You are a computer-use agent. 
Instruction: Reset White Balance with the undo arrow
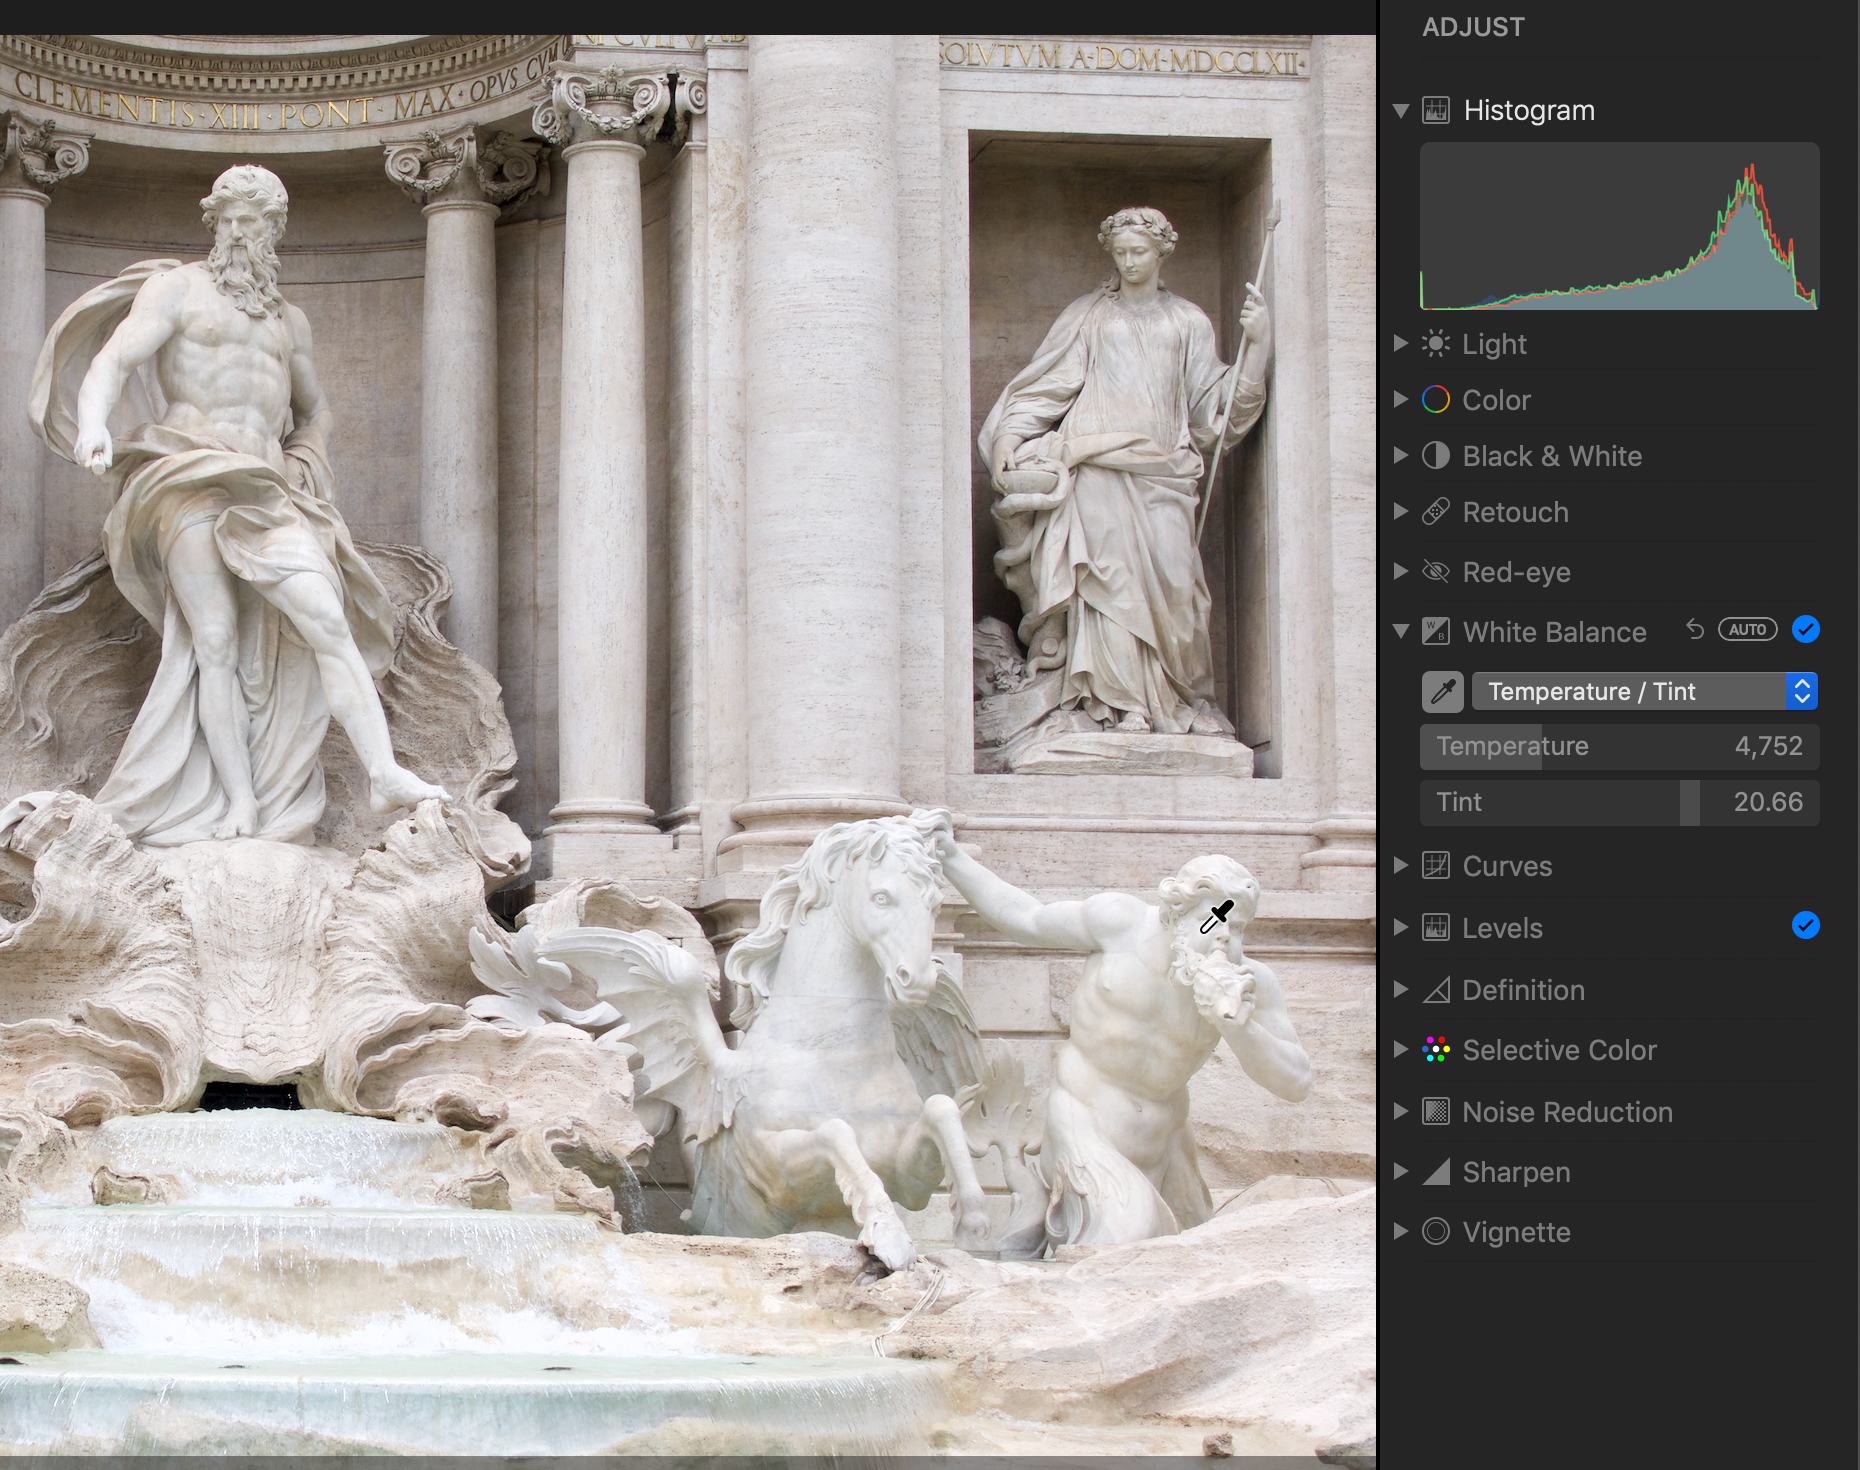(1695, 630)
